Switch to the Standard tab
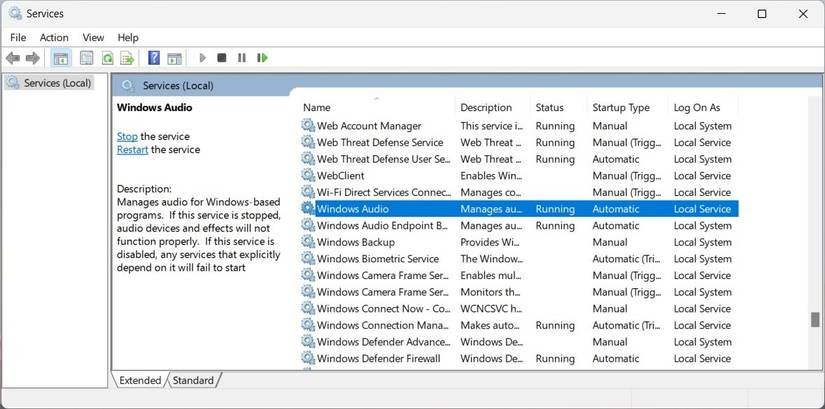This screenshot has height=409, width=825. [x=193, y=380]
